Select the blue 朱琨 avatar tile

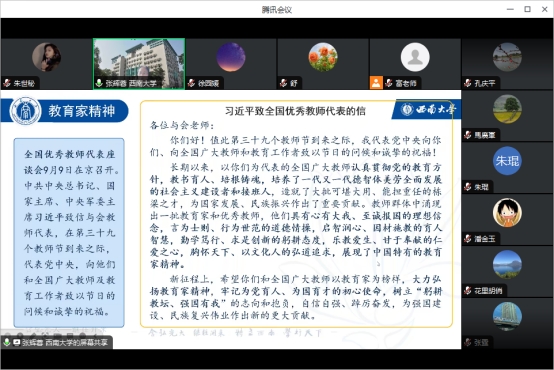[507, 161]
